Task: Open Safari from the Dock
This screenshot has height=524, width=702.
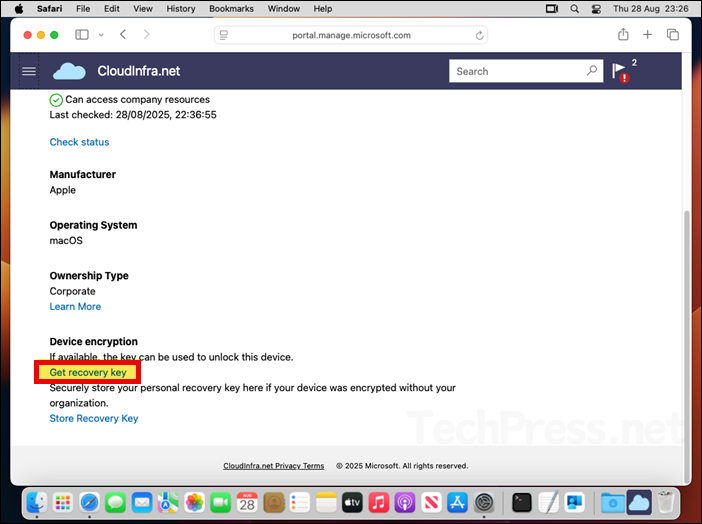Action: click(89, 503)
